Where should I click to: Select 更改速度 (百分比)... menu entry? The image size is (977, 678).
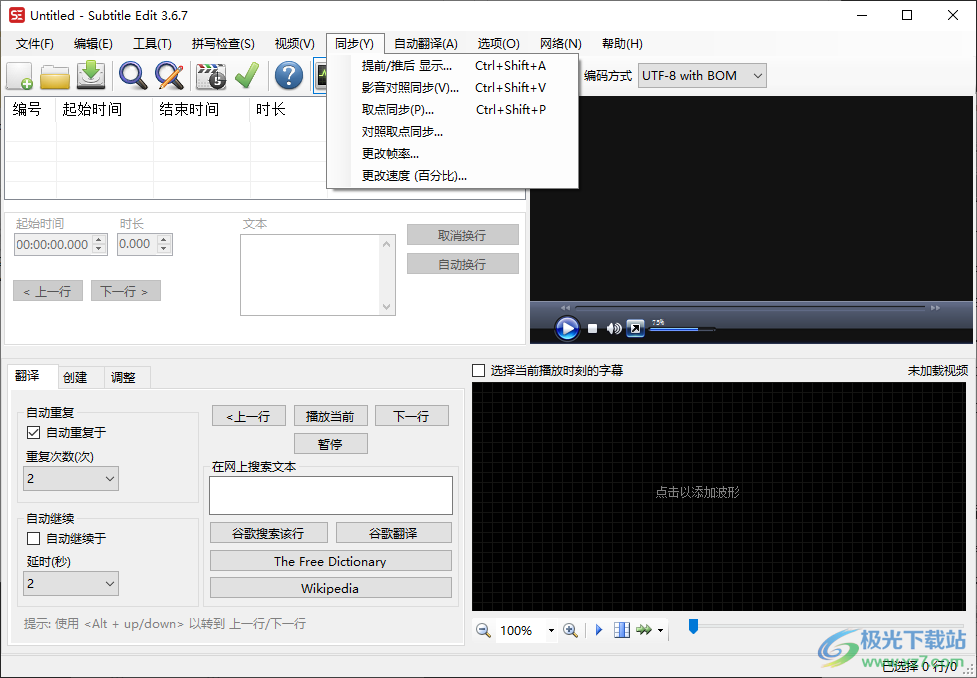pos(453,176)
